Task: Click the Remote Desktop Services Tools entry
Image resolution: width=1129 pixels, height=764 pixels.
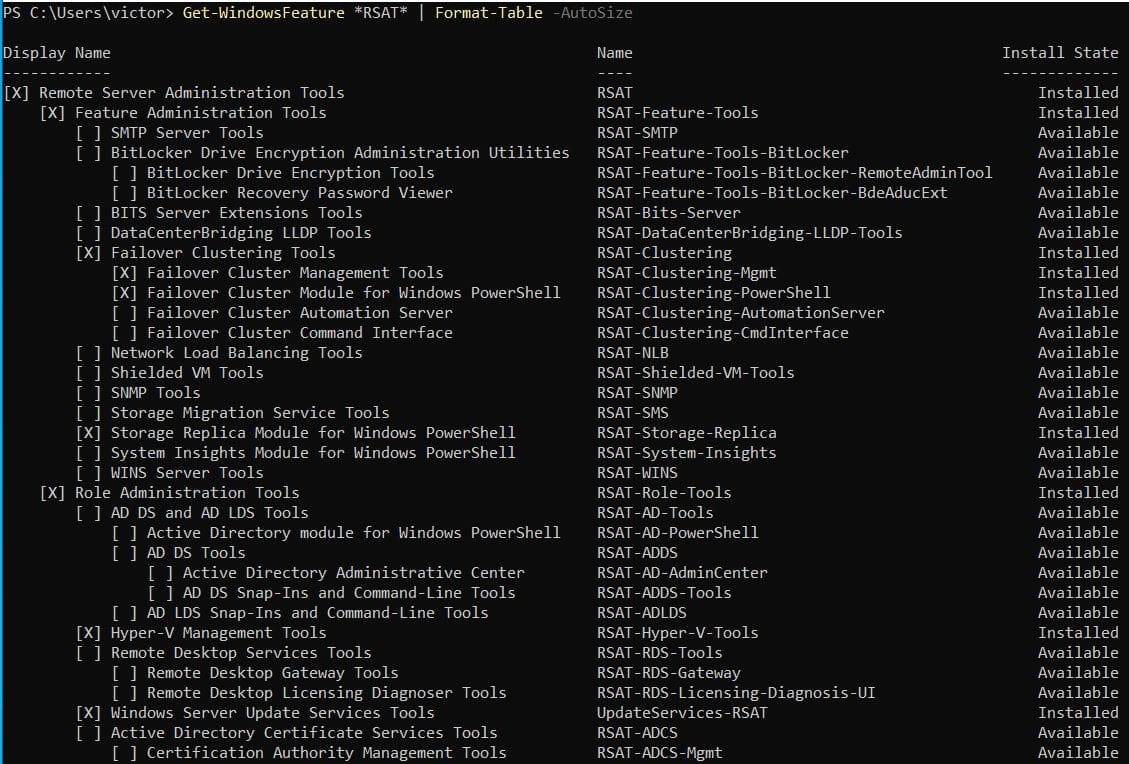Action: click(x=240, y=653)
